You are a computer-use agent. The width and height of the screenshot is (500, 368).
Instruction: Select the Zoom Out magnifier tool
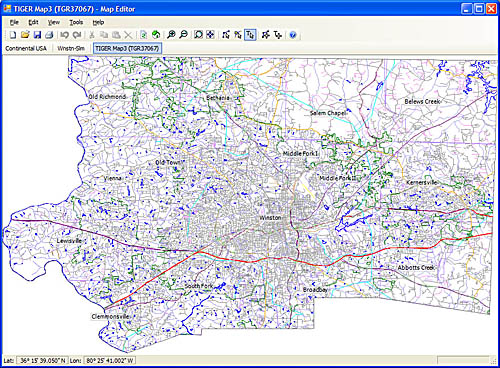pyautogui.click(x=183, y=35)
